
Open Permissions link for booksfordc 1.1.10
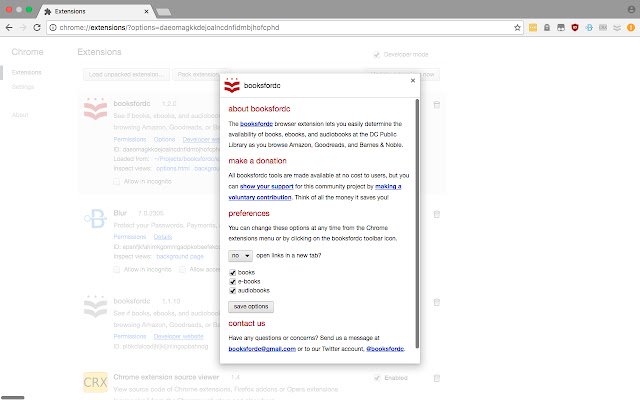pos(130,337)
